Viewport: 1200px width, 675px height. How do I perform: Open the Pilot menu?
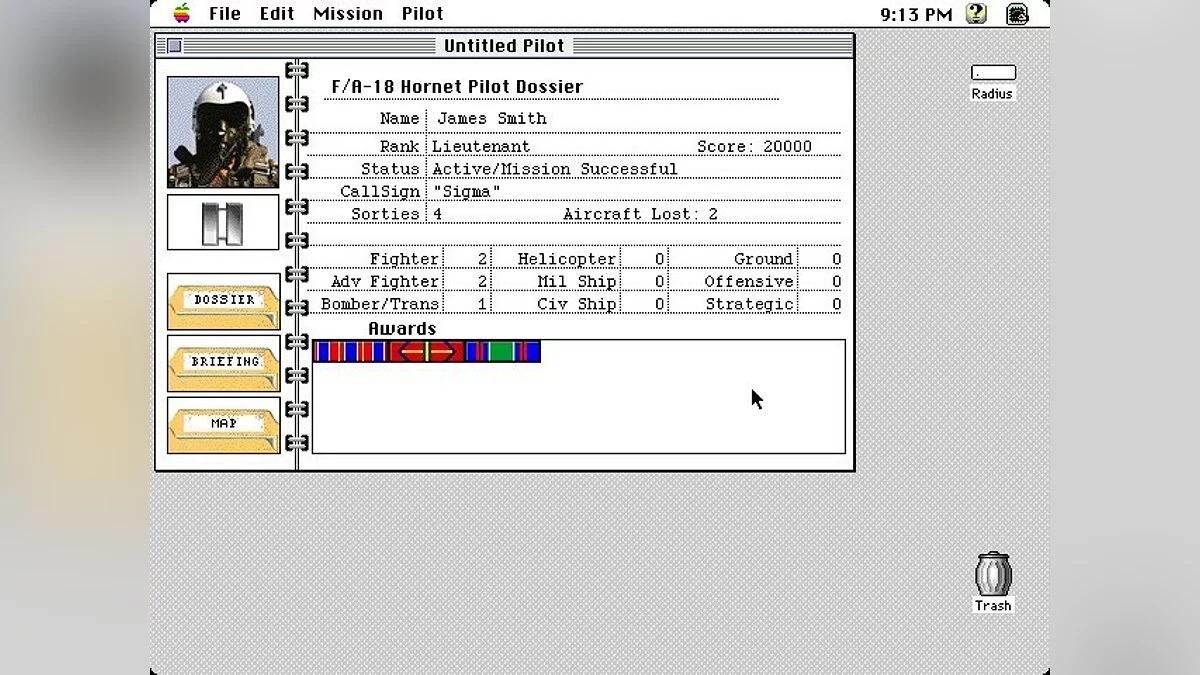tap(423, 14)
